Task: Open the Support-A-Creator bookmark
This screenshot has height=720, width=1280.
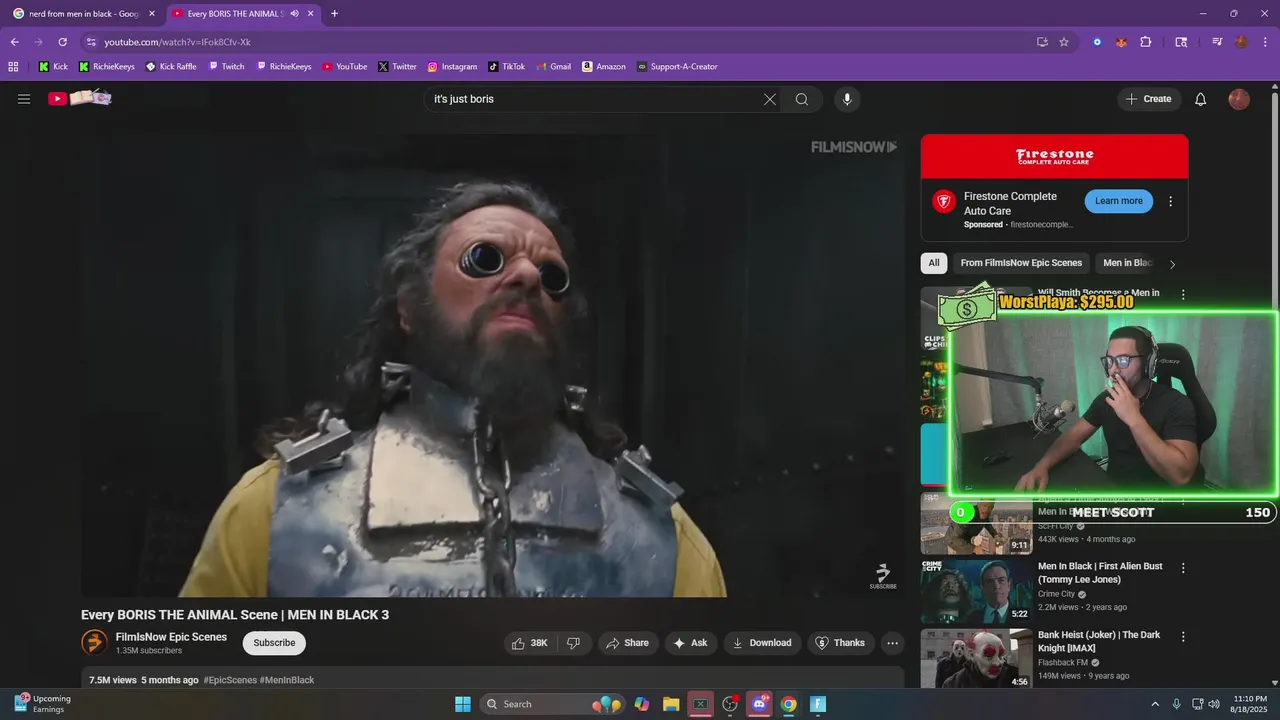Action: click(677, 67)
